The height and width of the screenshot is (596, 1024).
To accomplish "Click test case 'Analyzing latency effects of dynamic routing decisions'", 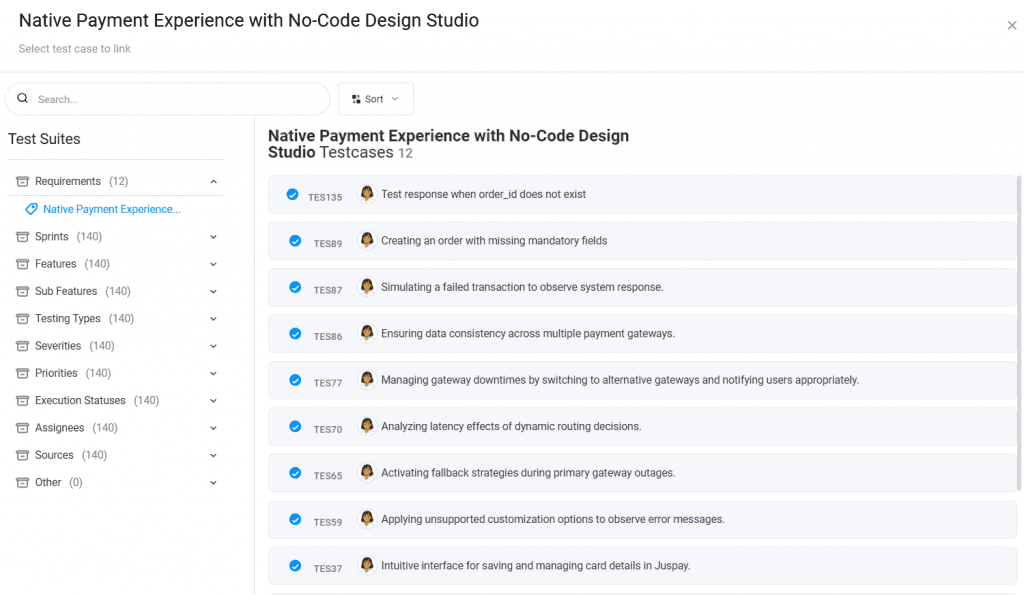I will 511,427.
